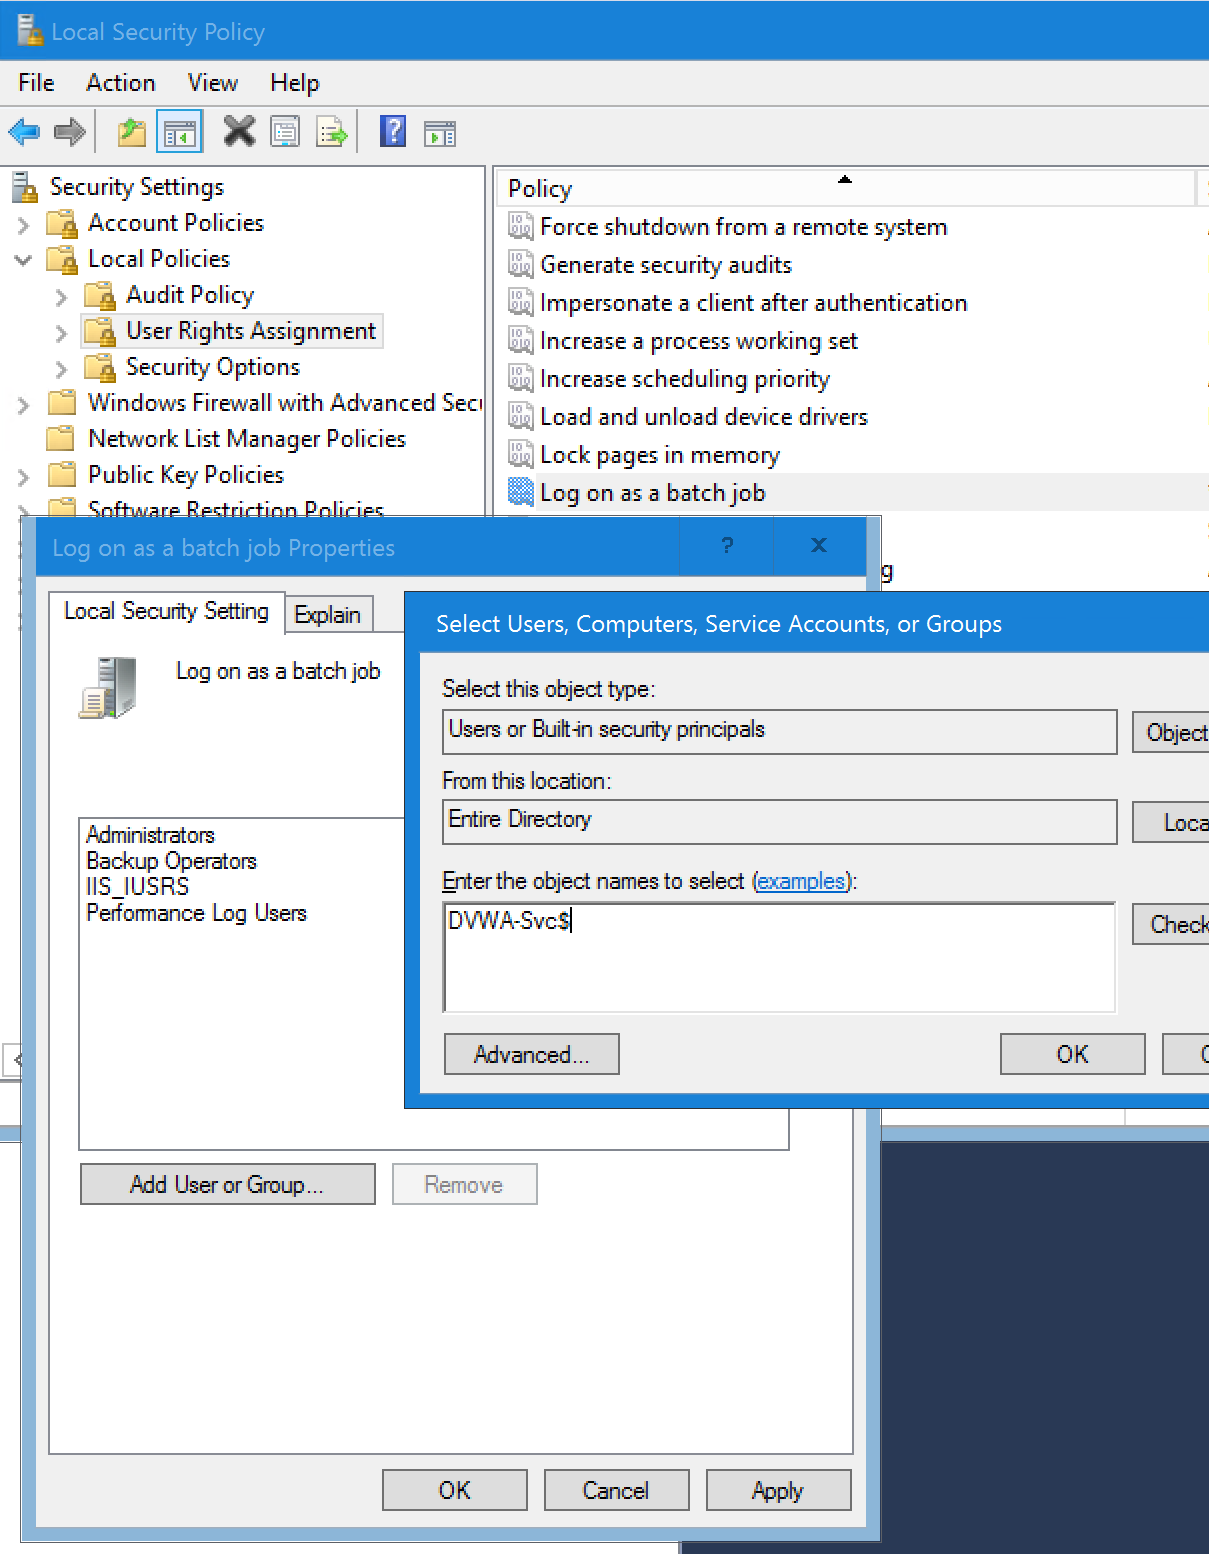
Task: Click the Export List toolbar icon
Action: [x=332, y=132]
